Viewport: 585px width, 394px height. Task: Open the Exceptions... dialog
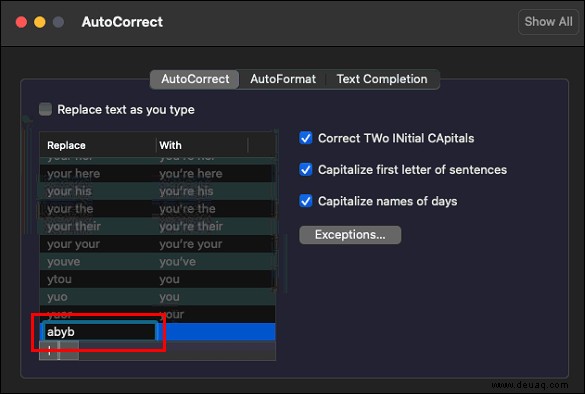click(350, 235)
